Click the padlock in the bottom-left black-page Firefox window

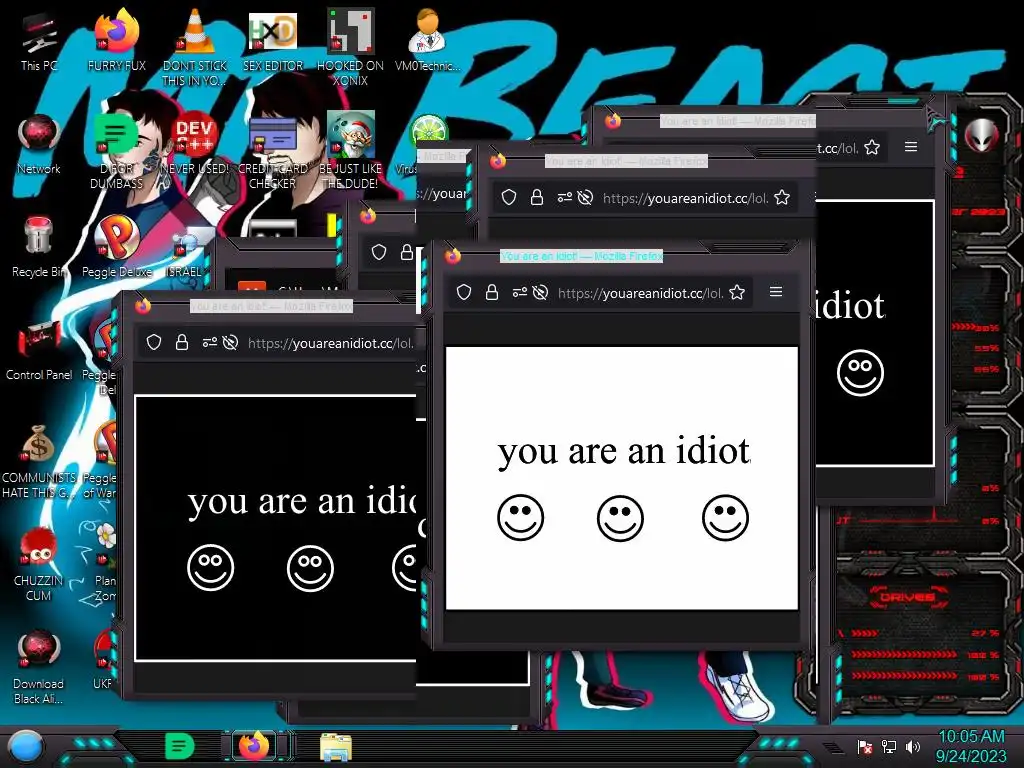182,342
